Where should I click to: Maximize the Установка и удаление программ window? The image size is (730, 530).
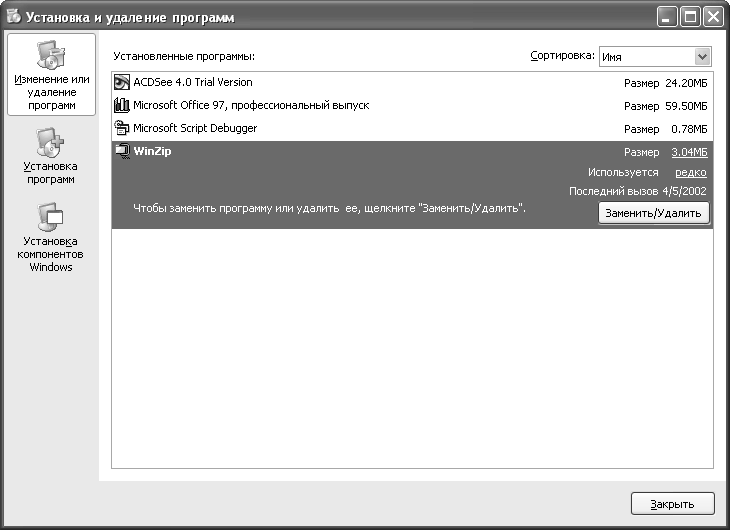tap(690, 17)
